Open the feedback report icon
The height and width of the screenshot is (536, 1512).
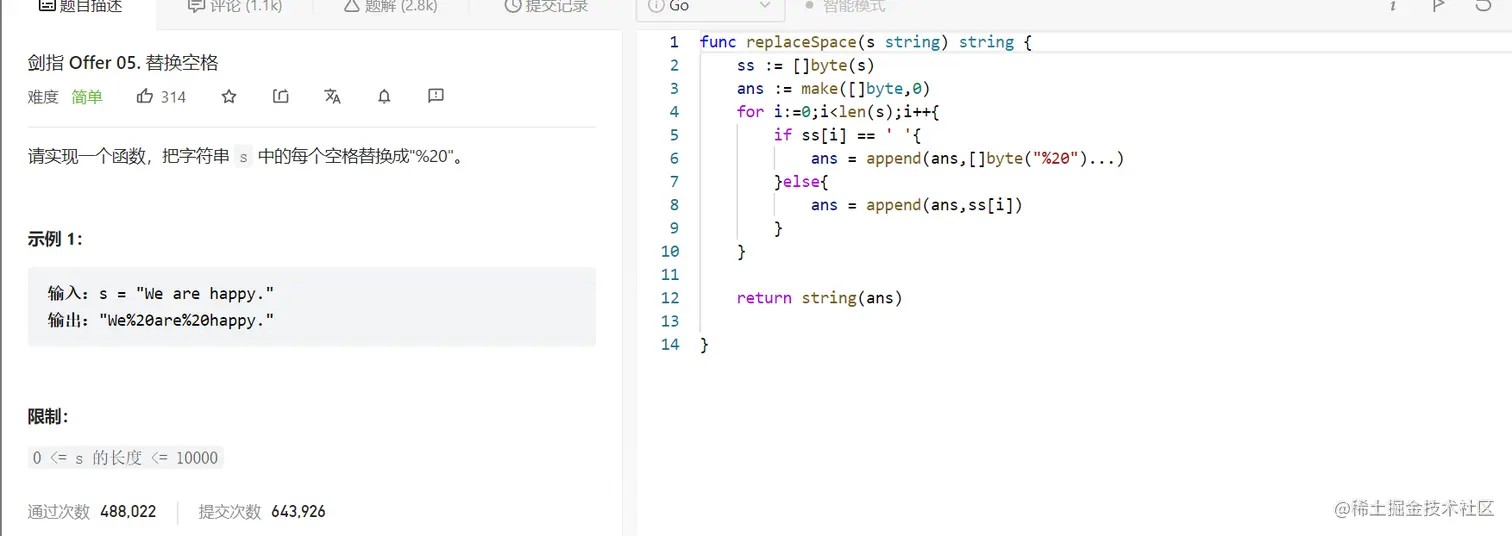tap(435, 96)
